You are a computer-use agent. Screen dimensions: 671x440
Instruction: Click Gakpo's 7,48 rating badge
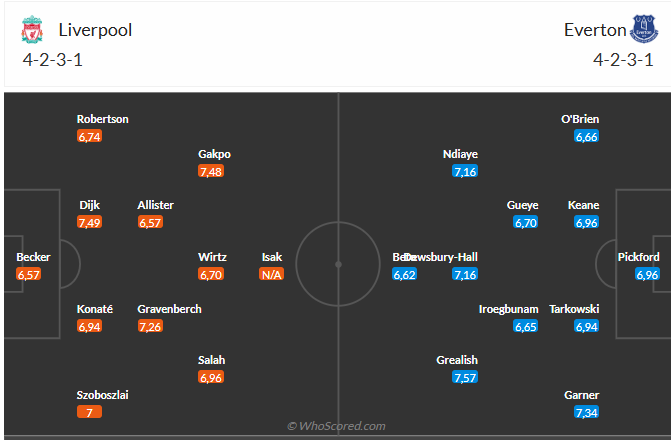211,172
